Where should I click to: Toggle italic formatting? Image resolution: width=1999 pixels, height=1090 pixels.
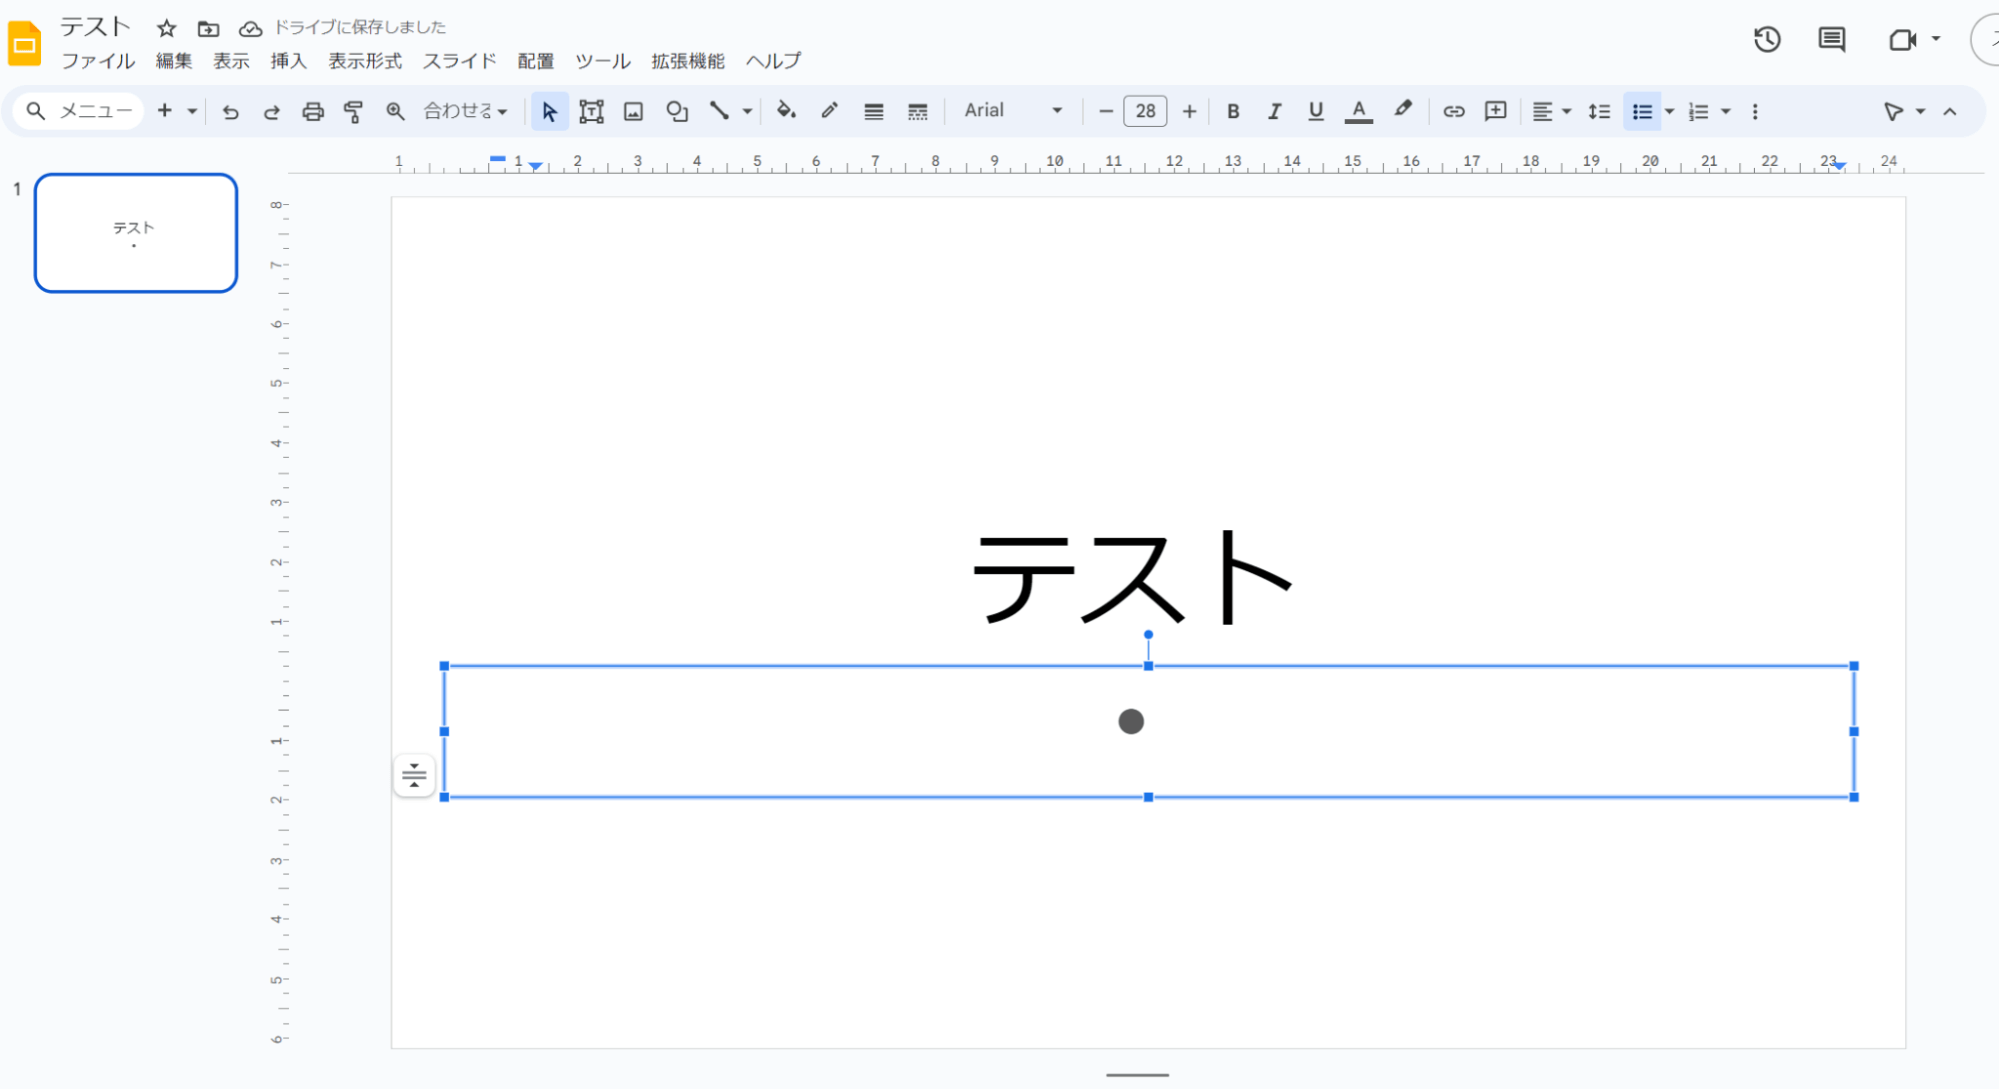coord(1274,111)
